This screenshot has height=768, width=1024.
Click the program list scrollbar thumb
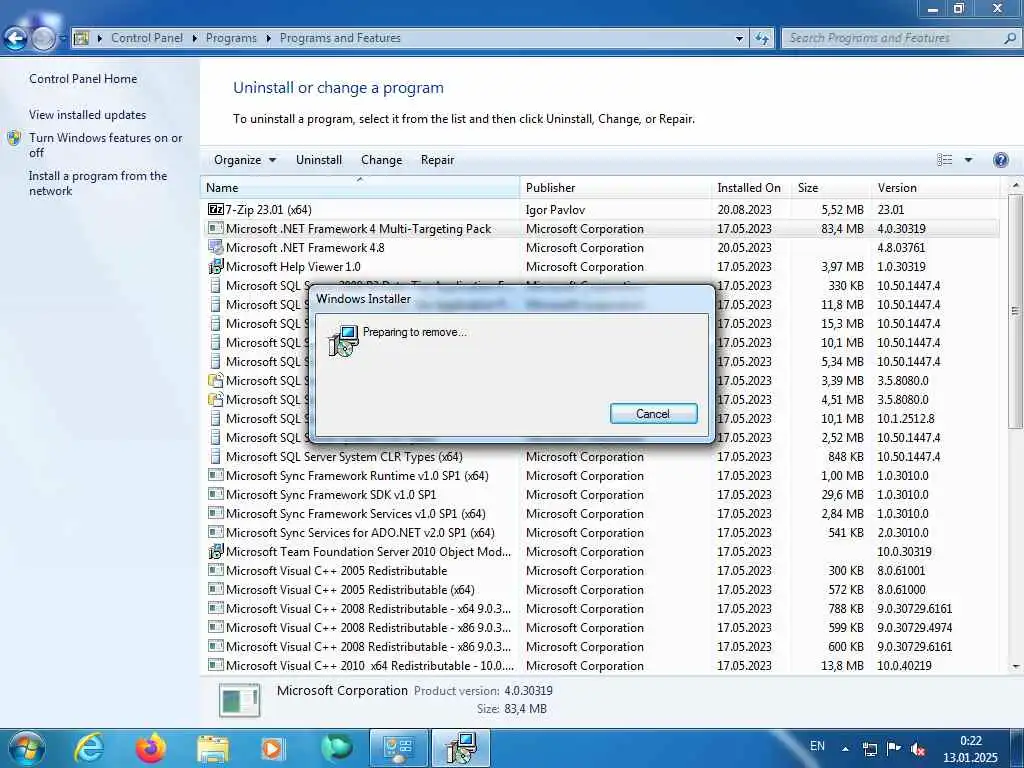point(1015,311)
